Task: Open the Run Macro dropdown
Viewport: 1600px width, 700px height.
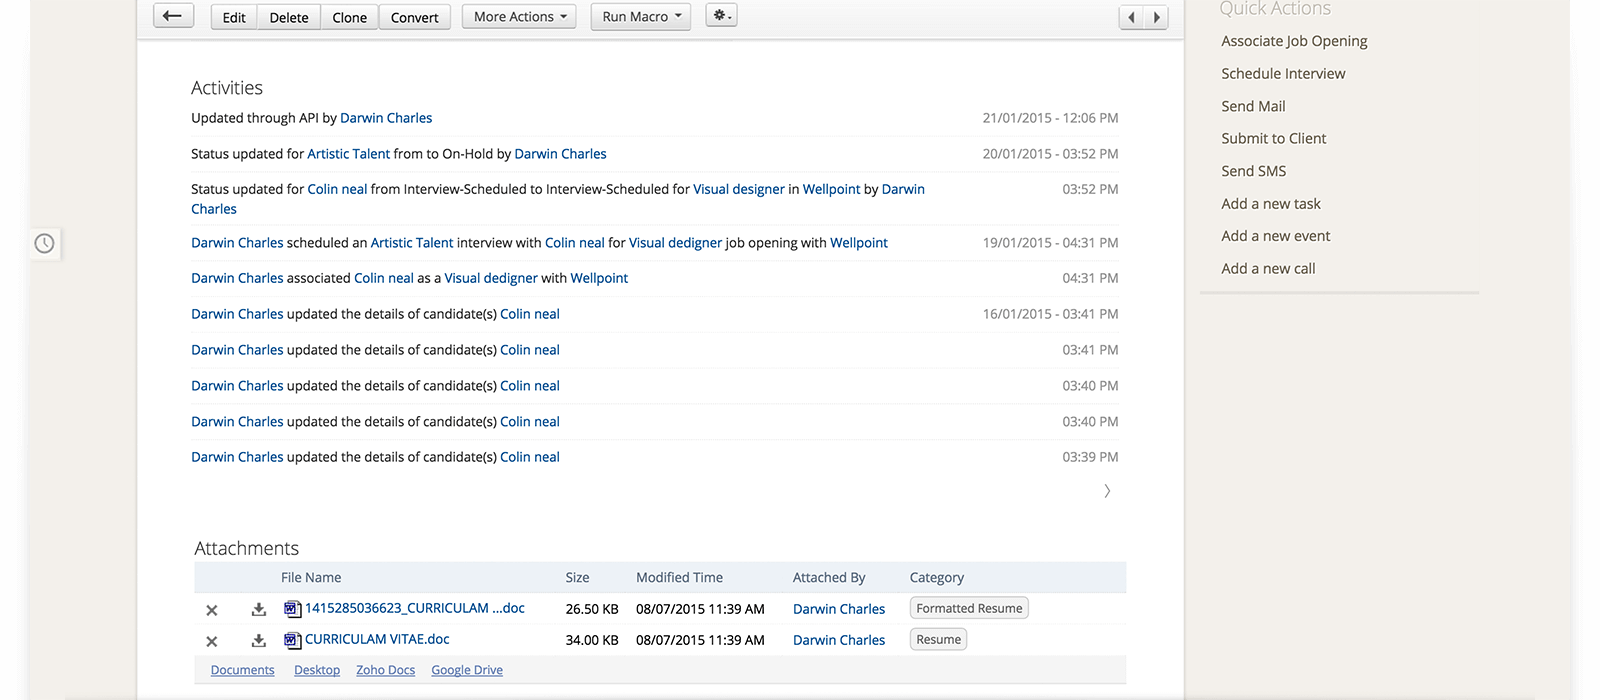Action: click(640, 17)
